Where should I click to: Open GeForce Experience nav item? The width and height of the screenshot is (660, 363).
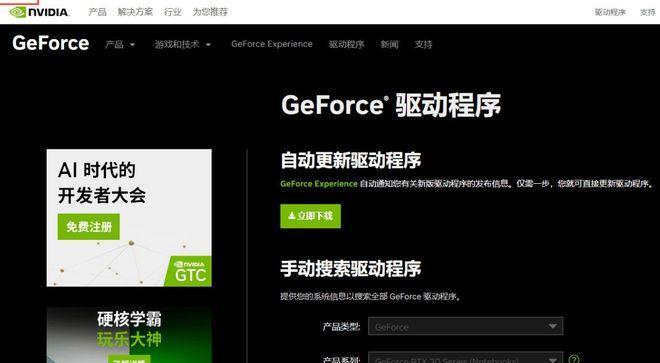pyautogui.click(x=272, y=44)
